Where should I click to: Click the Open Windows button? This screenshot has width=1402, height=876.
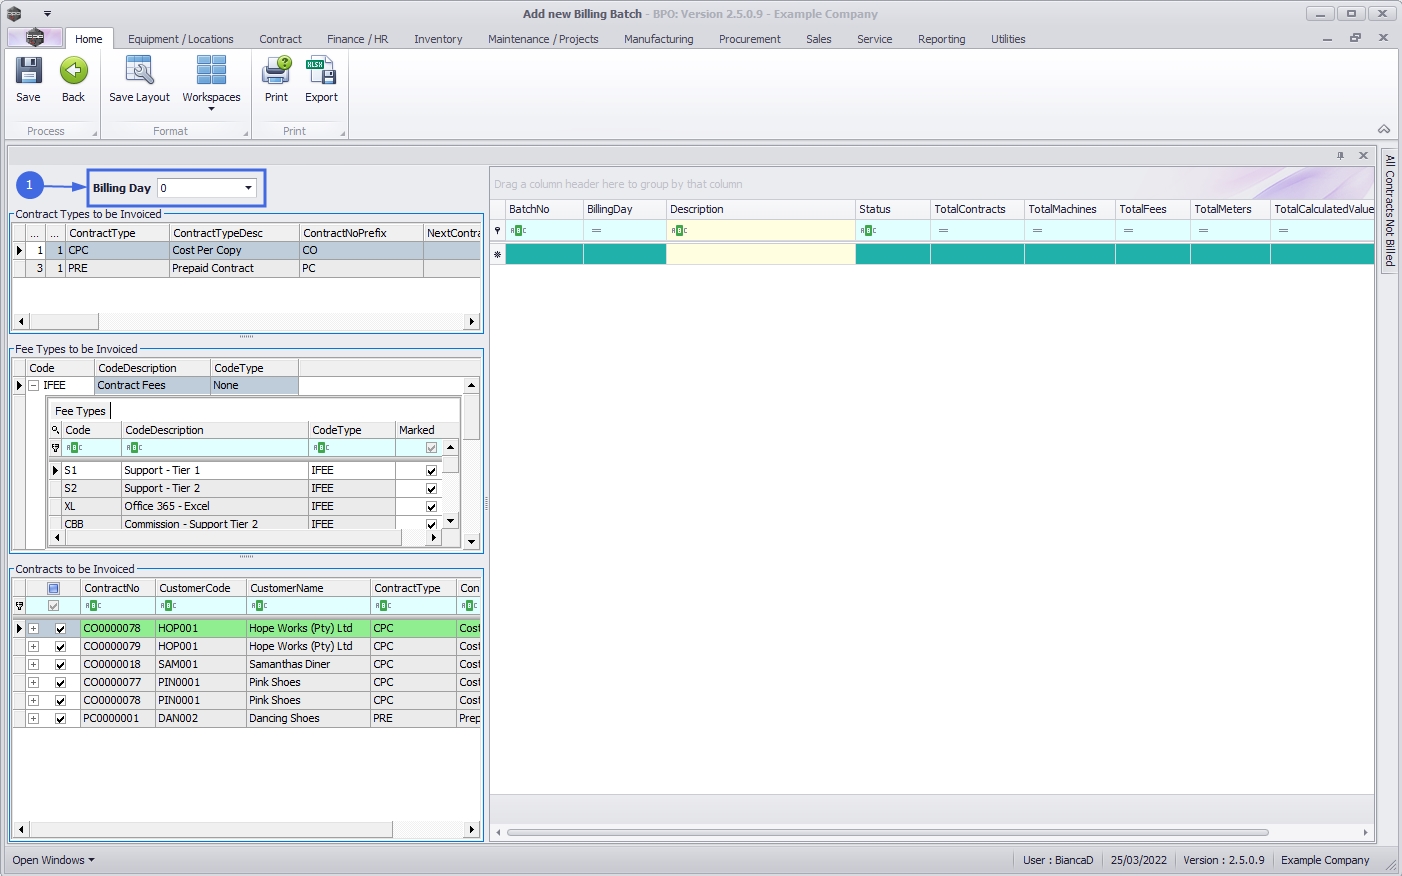(x=53, y=860)
